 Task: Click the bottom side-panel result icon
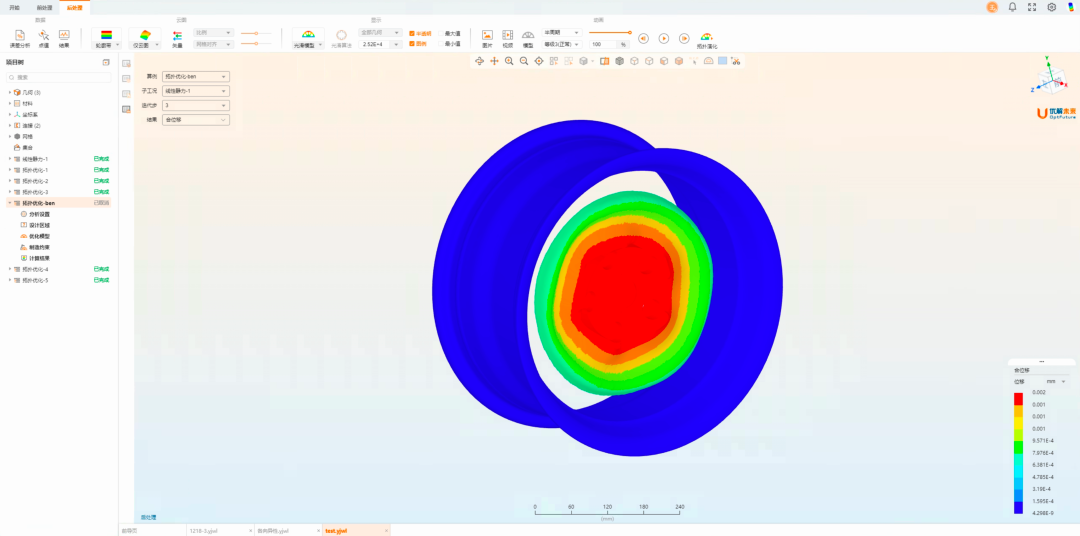[126, 109]
